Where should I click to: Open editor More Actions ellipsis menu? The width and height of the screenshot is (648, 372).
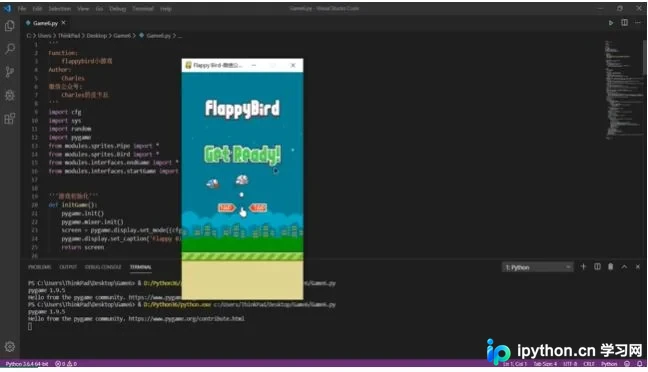pyautogui.click(x=638, y=23)
